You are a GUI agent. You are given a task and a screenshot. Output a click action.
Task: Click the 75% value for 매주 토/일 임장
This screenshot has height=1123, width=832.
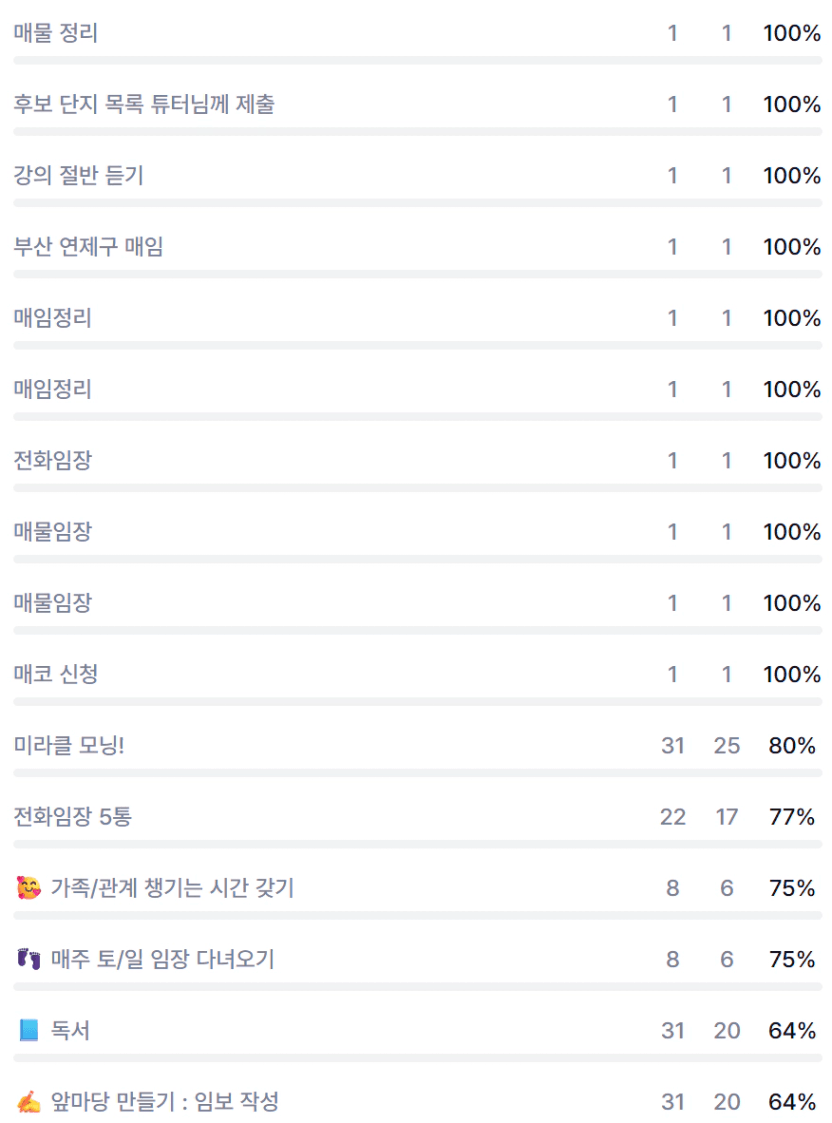tap(792, 959)
